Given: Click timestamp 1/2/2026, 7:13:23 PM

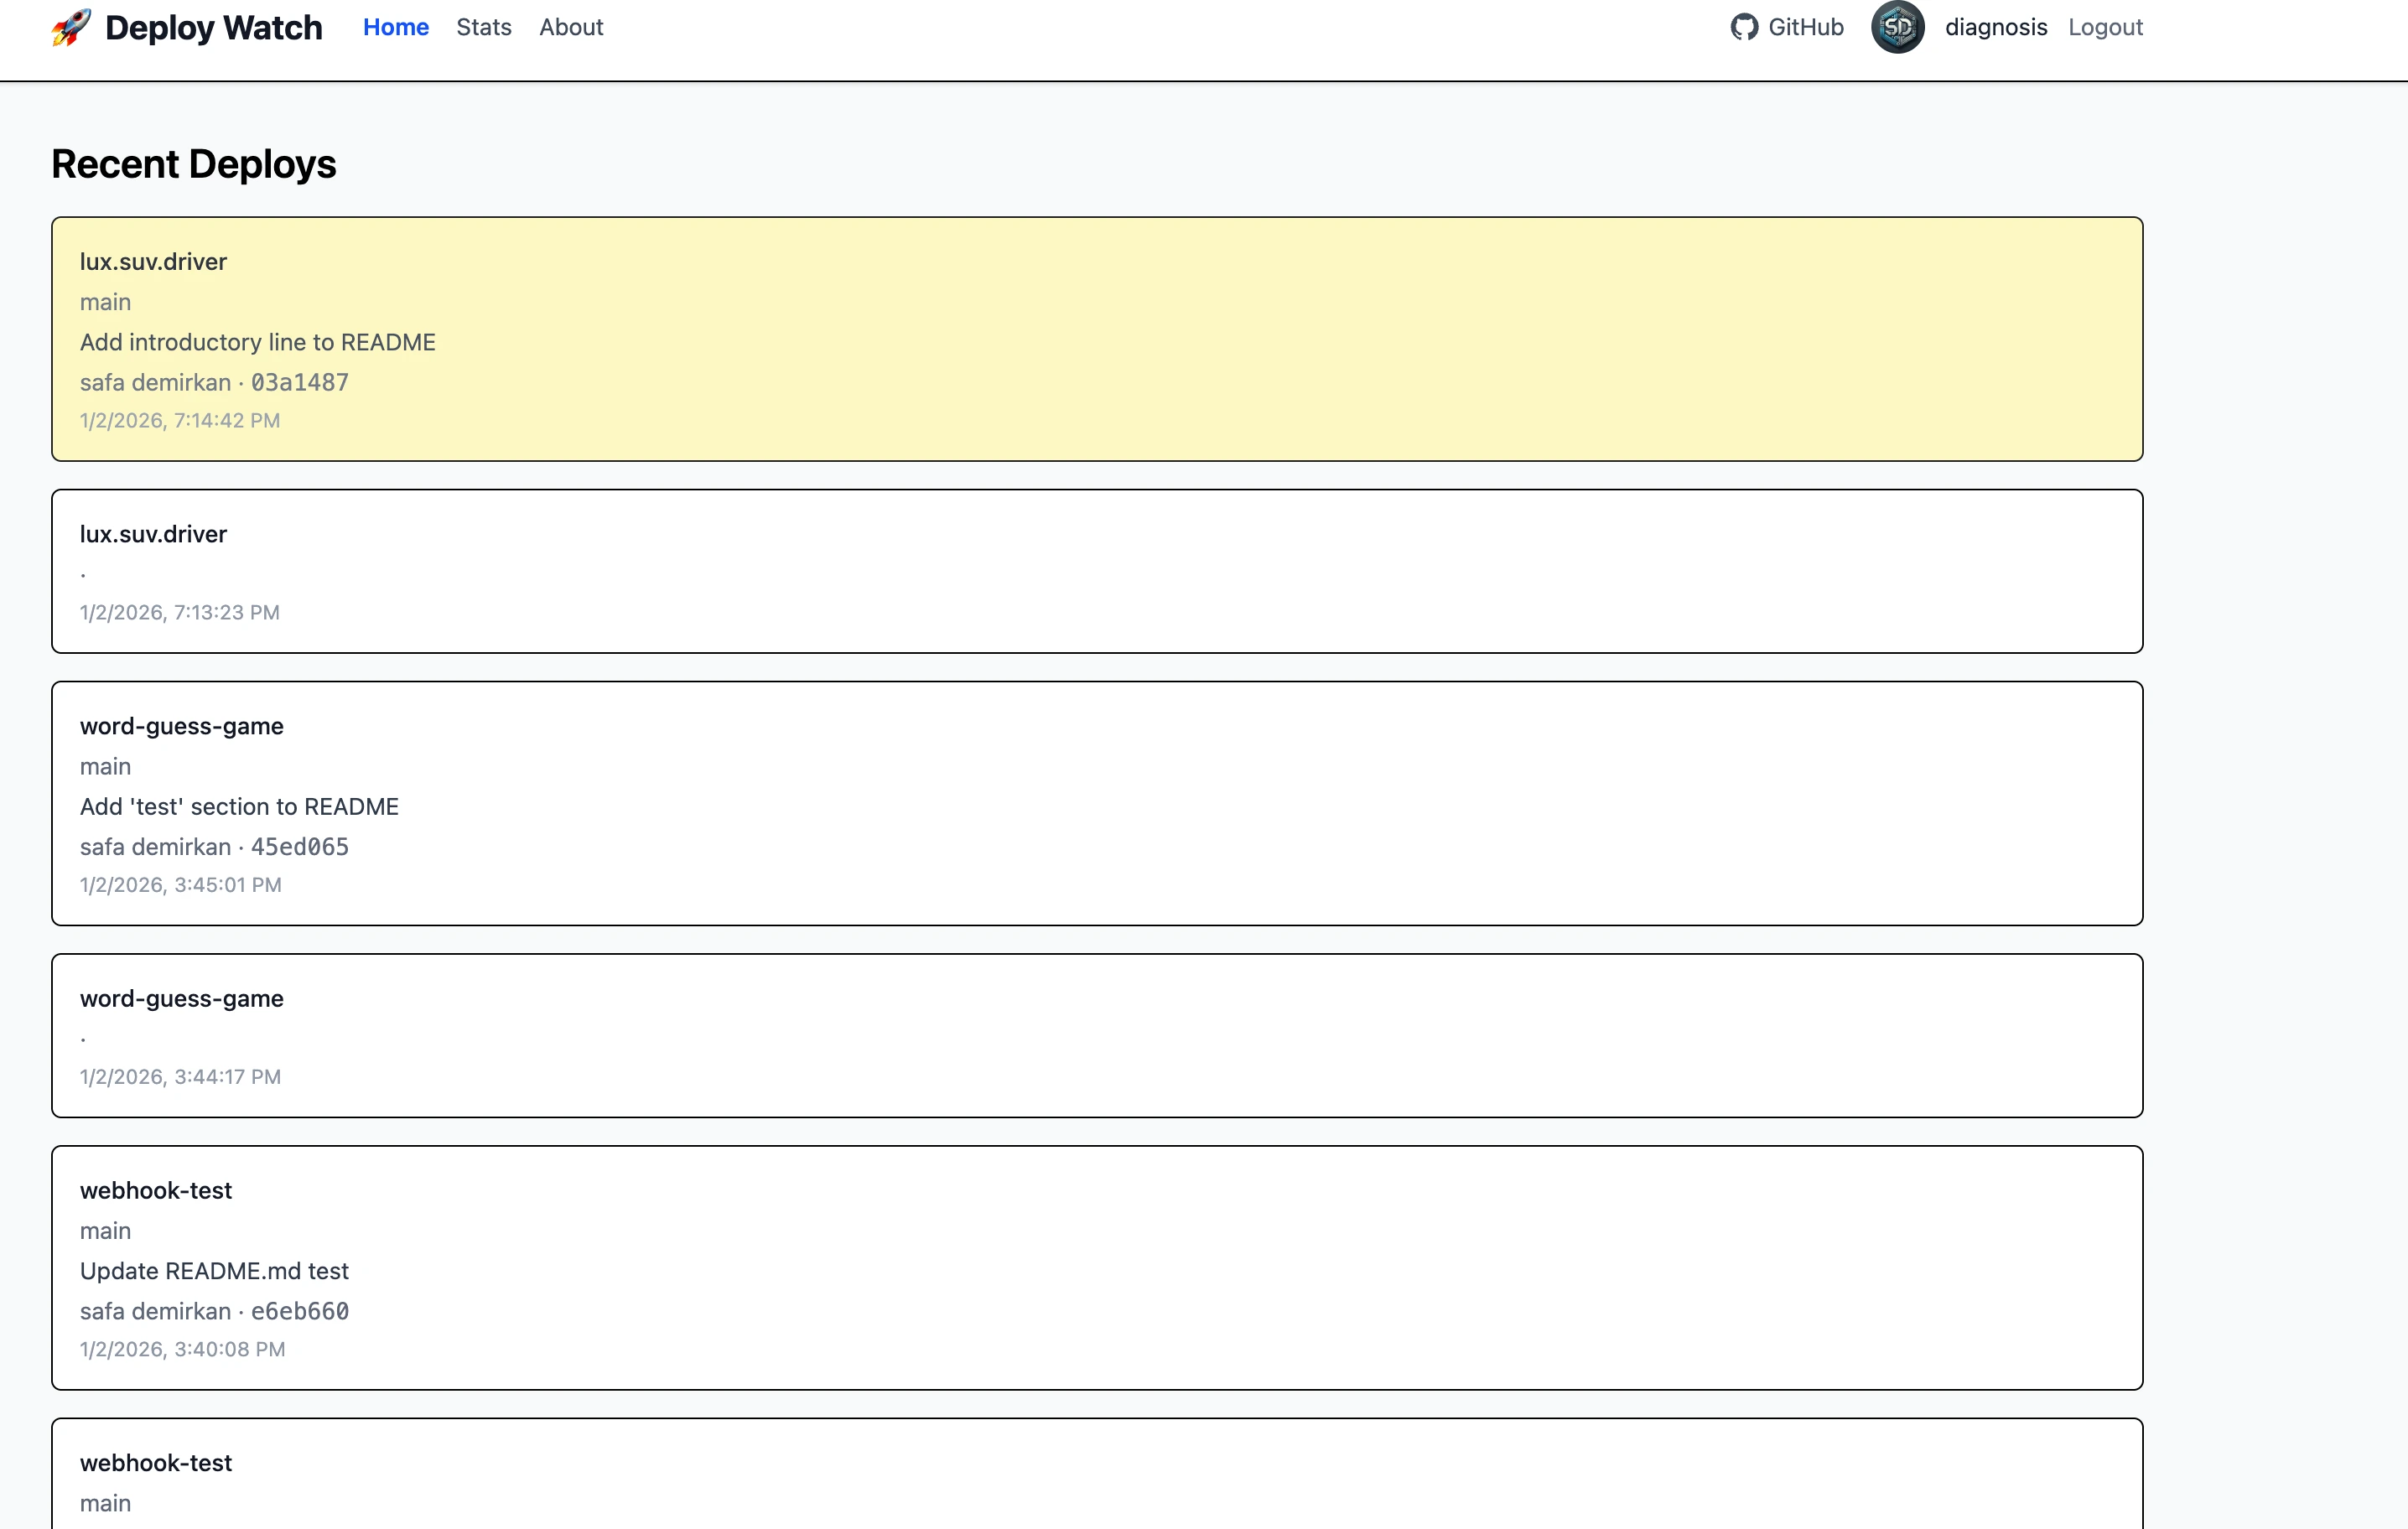Looking at the screenshot, I should pyautogui.click(x=179, y=612).
